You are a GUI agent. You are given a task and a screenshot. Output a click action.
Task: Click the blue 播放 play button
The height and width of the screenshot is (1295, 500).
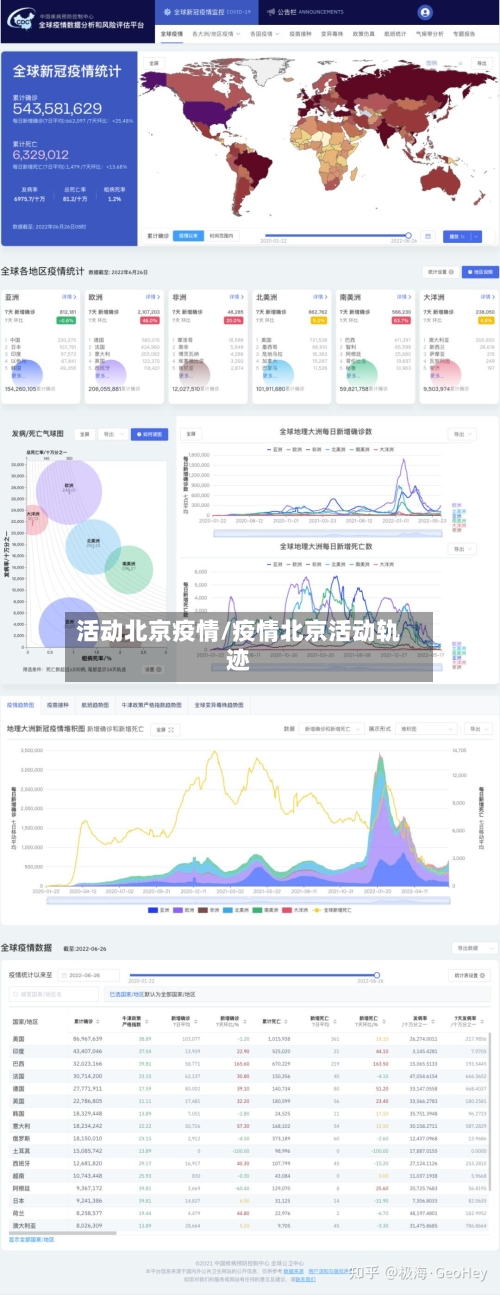pyautogui.click(x=461, y=236)
